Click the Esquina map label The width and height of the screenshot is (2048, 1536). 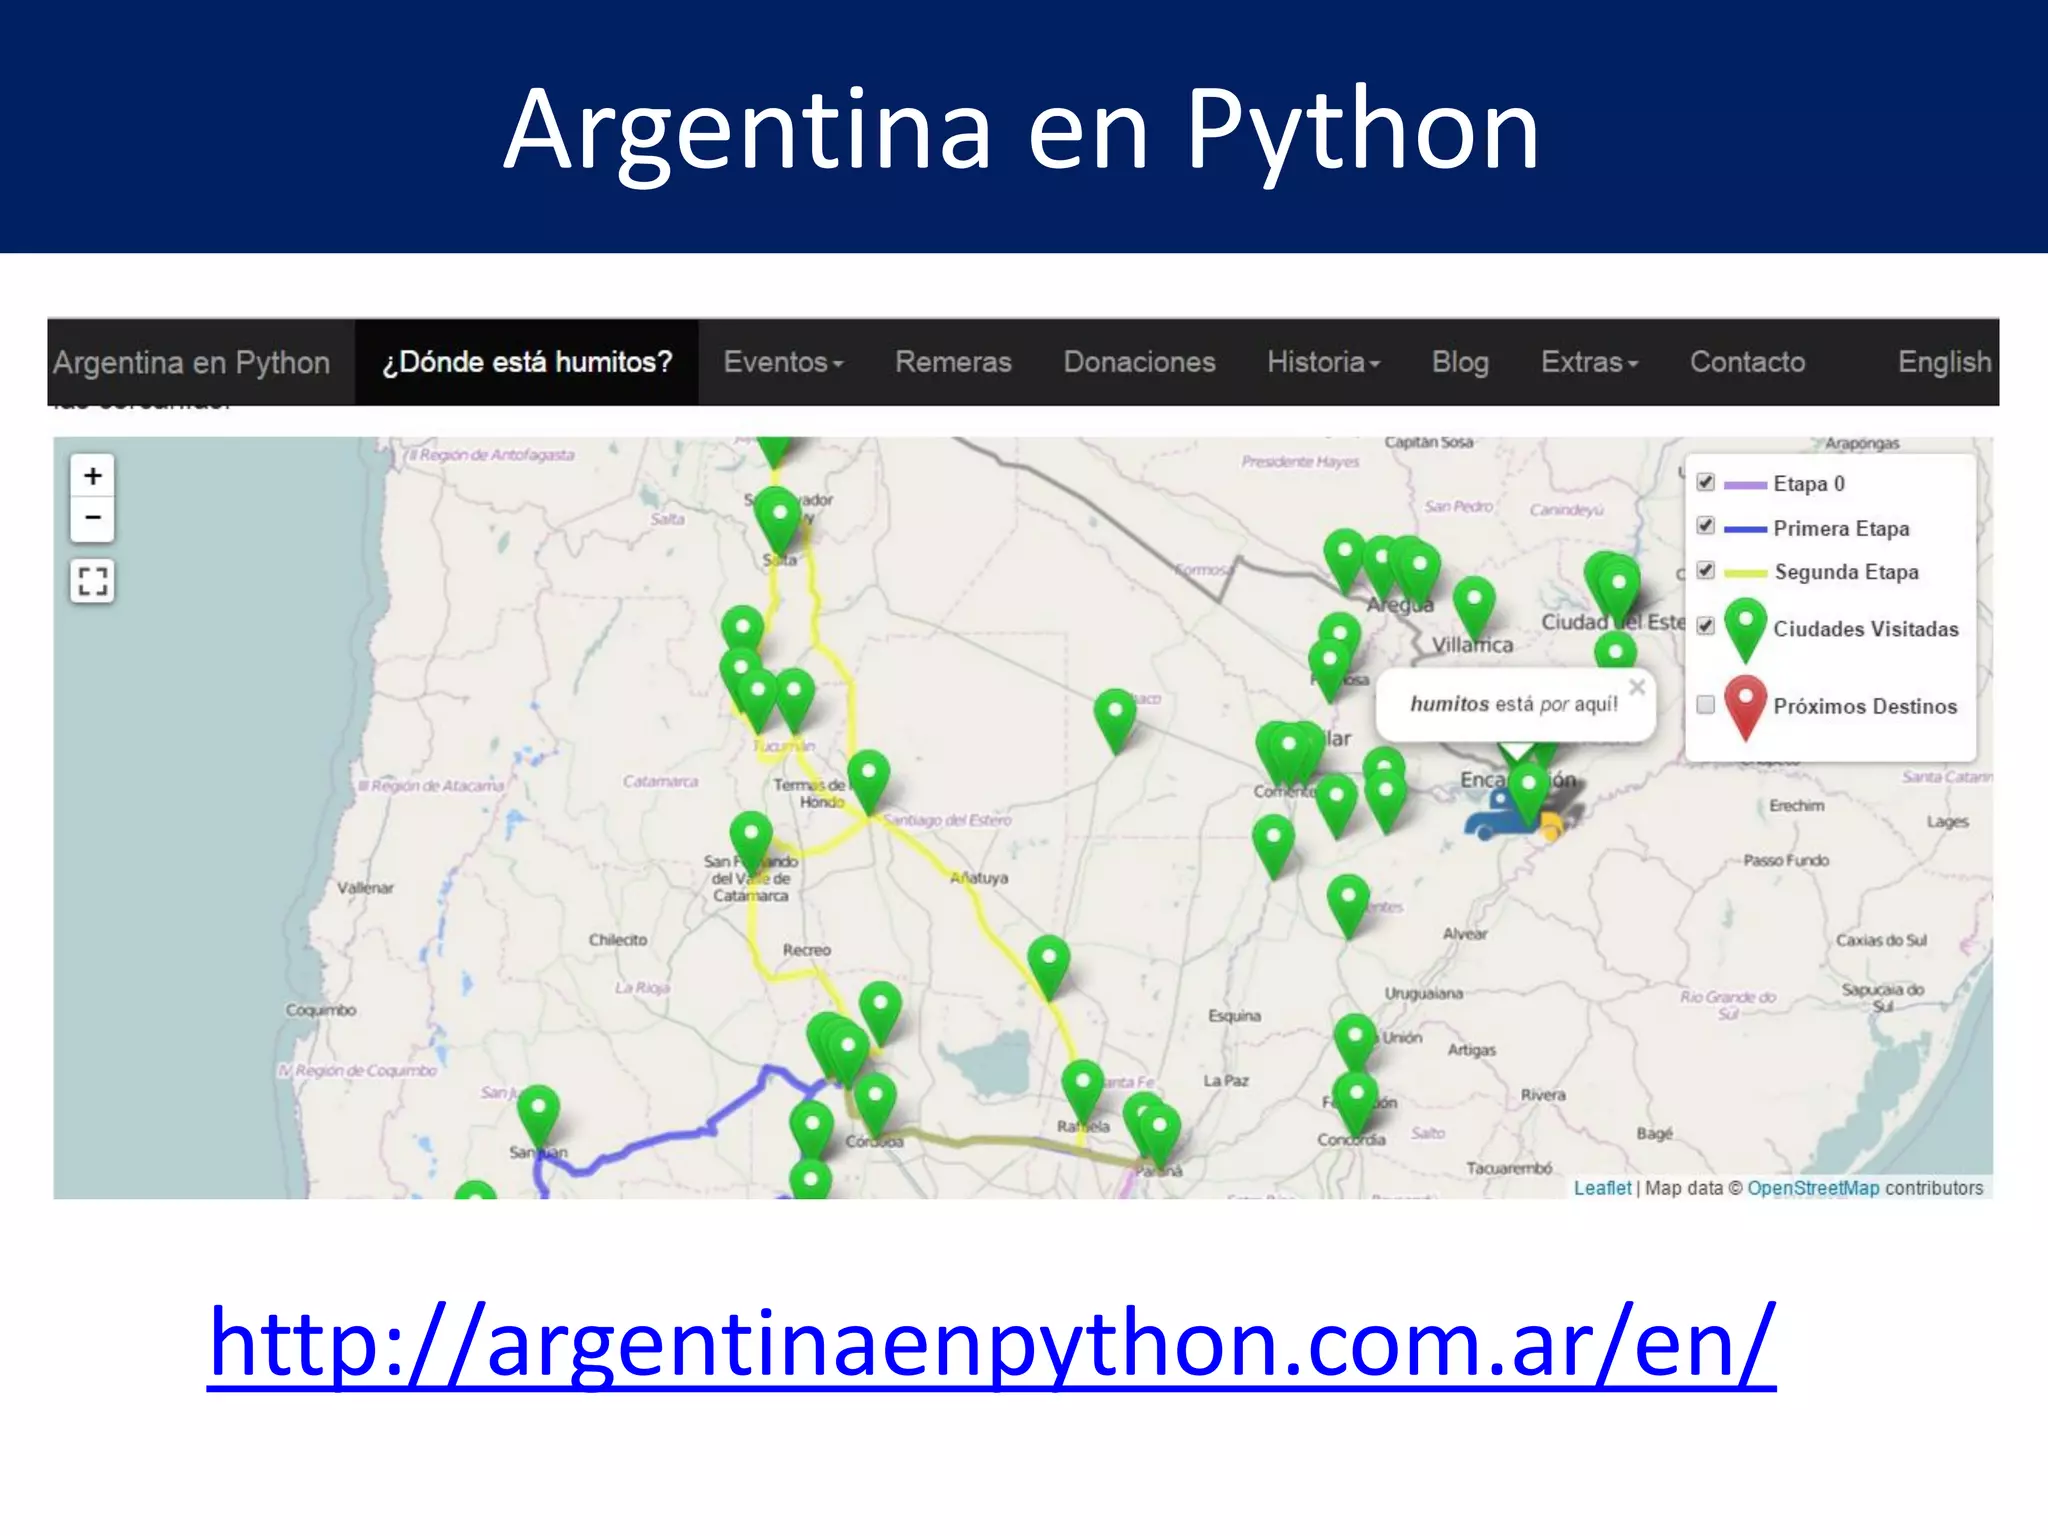pyautogui.click(x=1234, y=1016)
